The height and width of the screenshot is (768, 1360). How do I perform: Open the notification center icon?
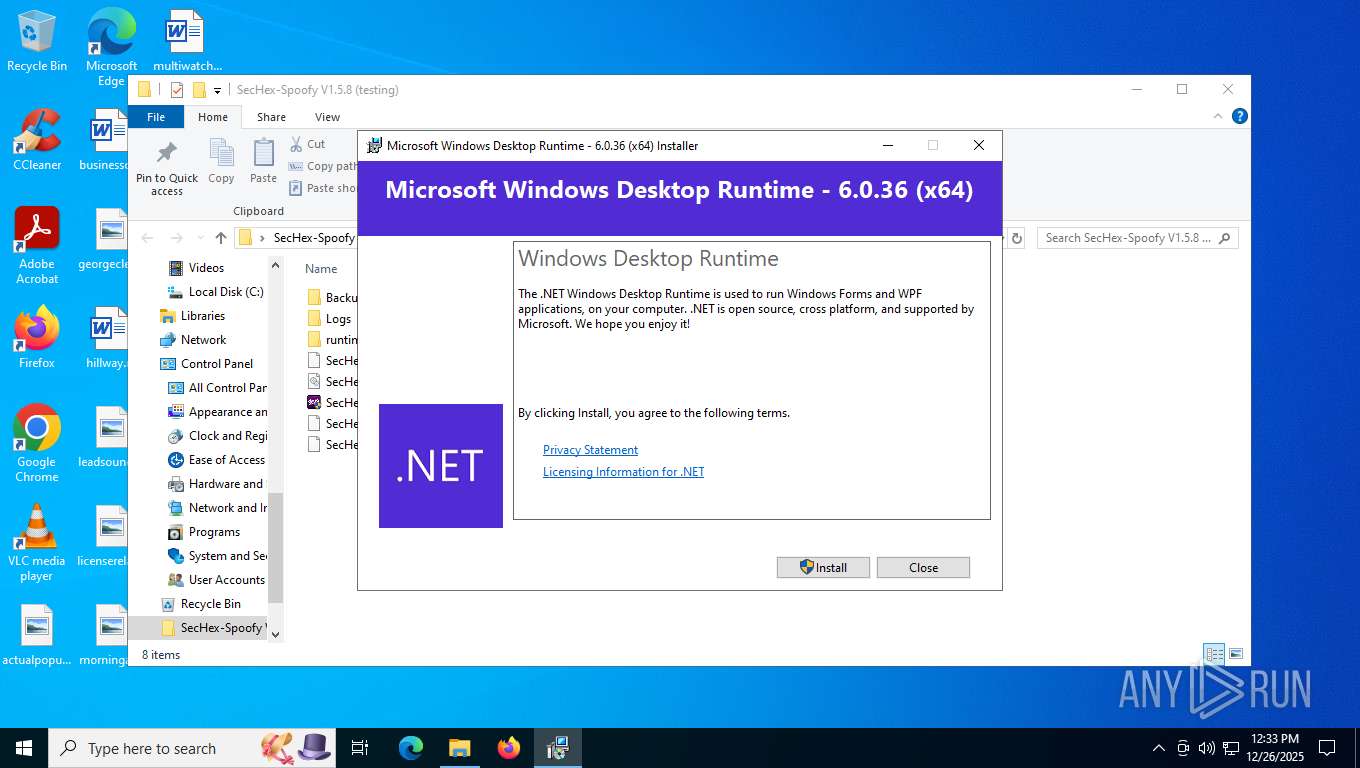click(x=1327, y=748)
